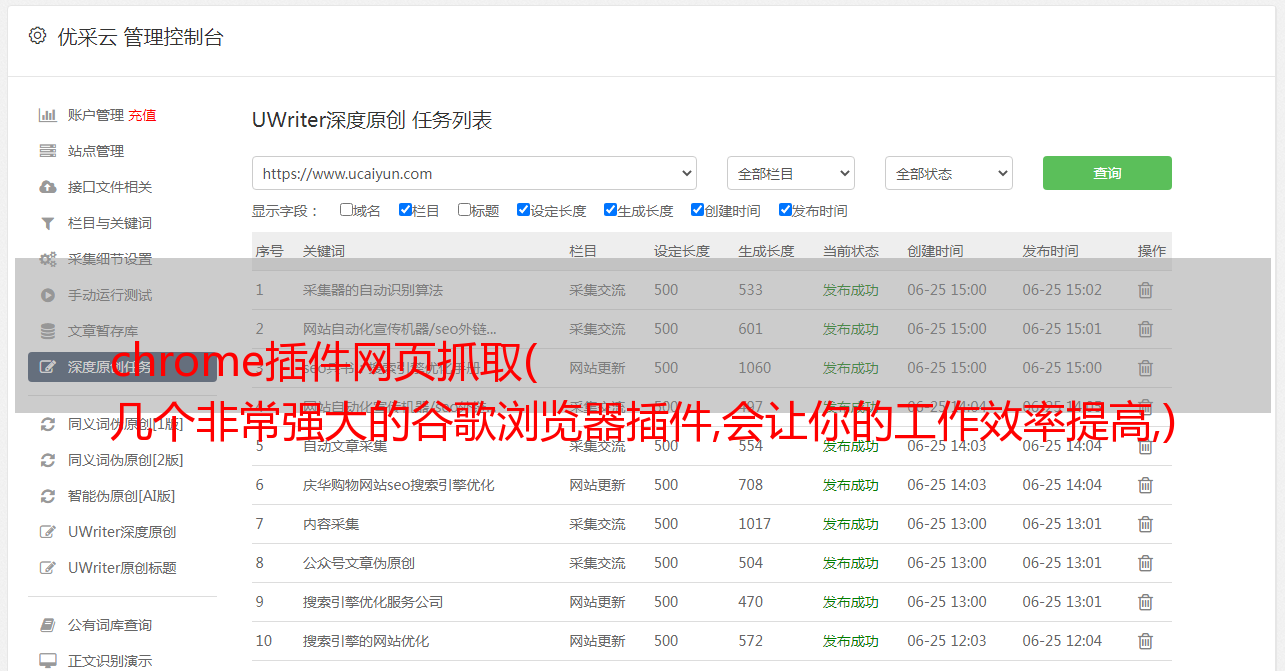Click publish time 06-25 15:02
The width and height of the screenshot is (1285, 671).
(1062, 290)
